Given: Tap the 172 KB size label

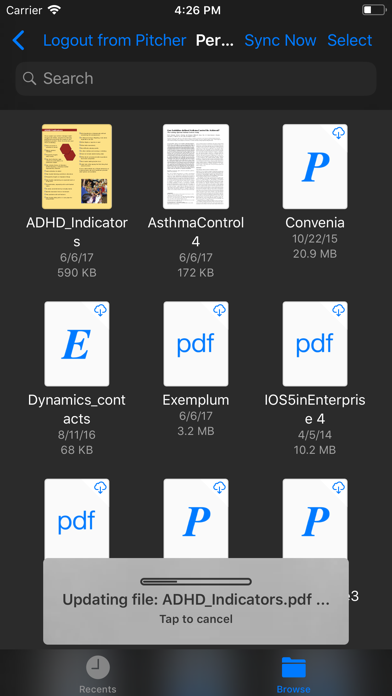Looking at the screenshot, I should pyautogui.click(x=196, y=273).
